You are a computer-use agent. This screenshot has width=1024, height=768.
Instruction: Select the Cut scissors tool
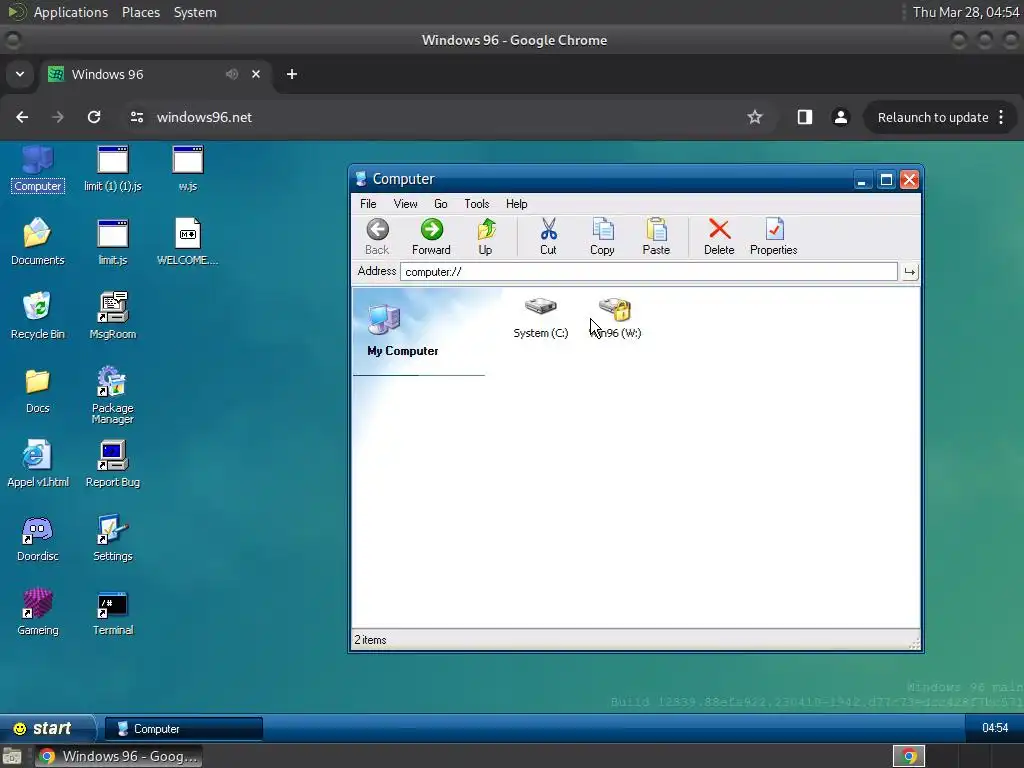click(x=549, y=236)
